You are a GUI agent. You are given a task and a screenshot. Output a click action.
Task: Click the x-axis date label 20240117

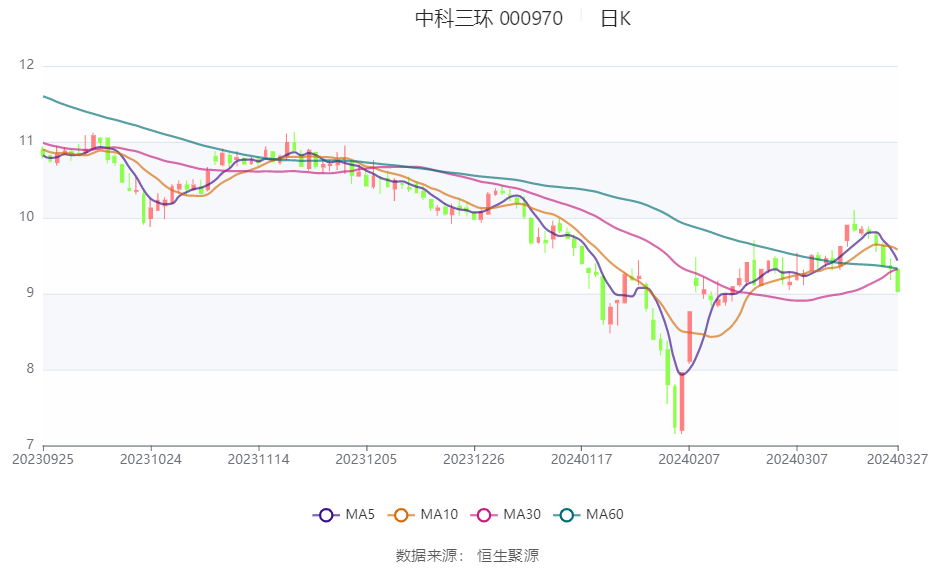581,460
